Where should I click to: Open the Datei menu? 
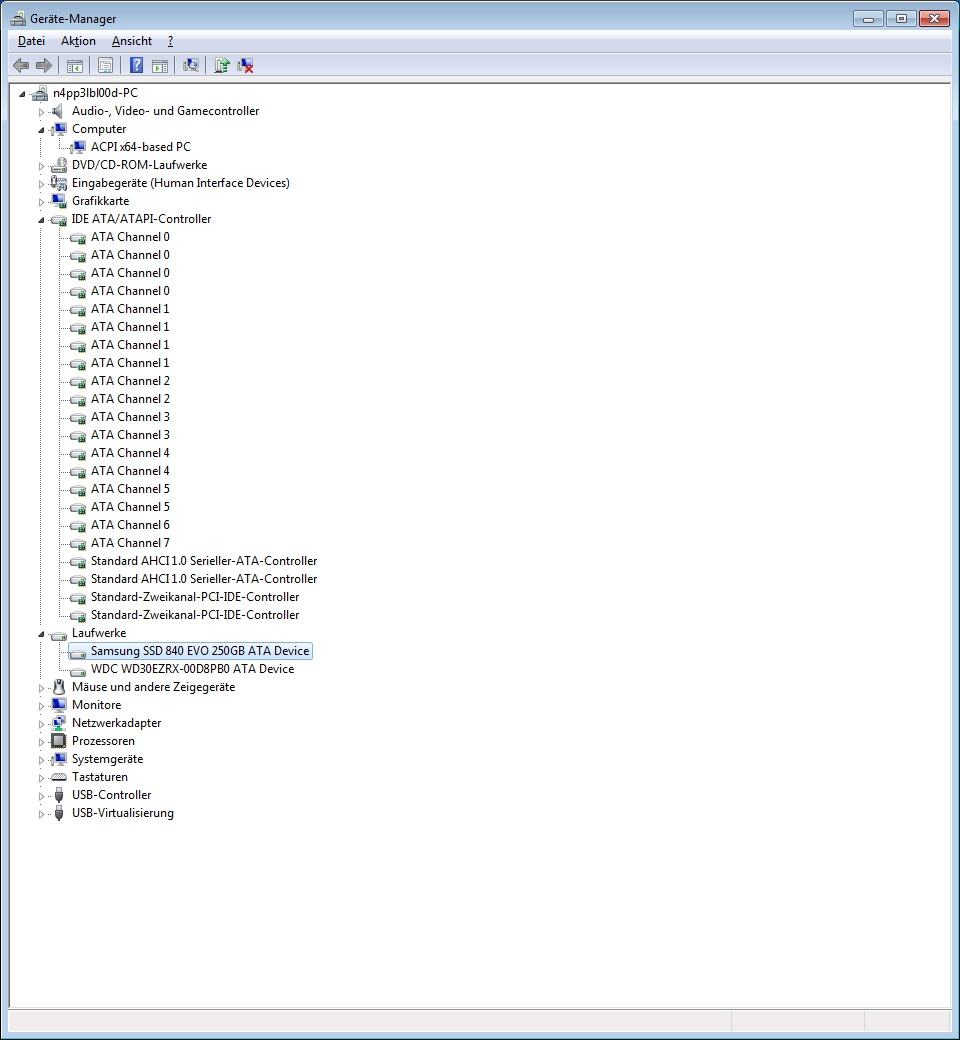click(x=31, y=41)
